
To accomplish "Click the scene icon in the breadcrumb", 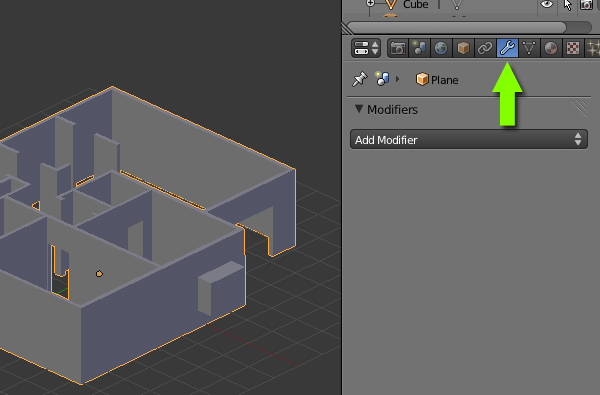I will (382, 78).
